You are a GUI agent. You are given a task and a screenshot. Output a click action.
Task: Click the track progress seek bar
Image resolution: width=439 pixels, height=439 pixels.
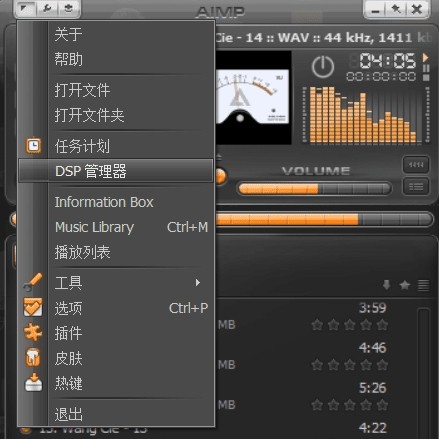[324, 220]
